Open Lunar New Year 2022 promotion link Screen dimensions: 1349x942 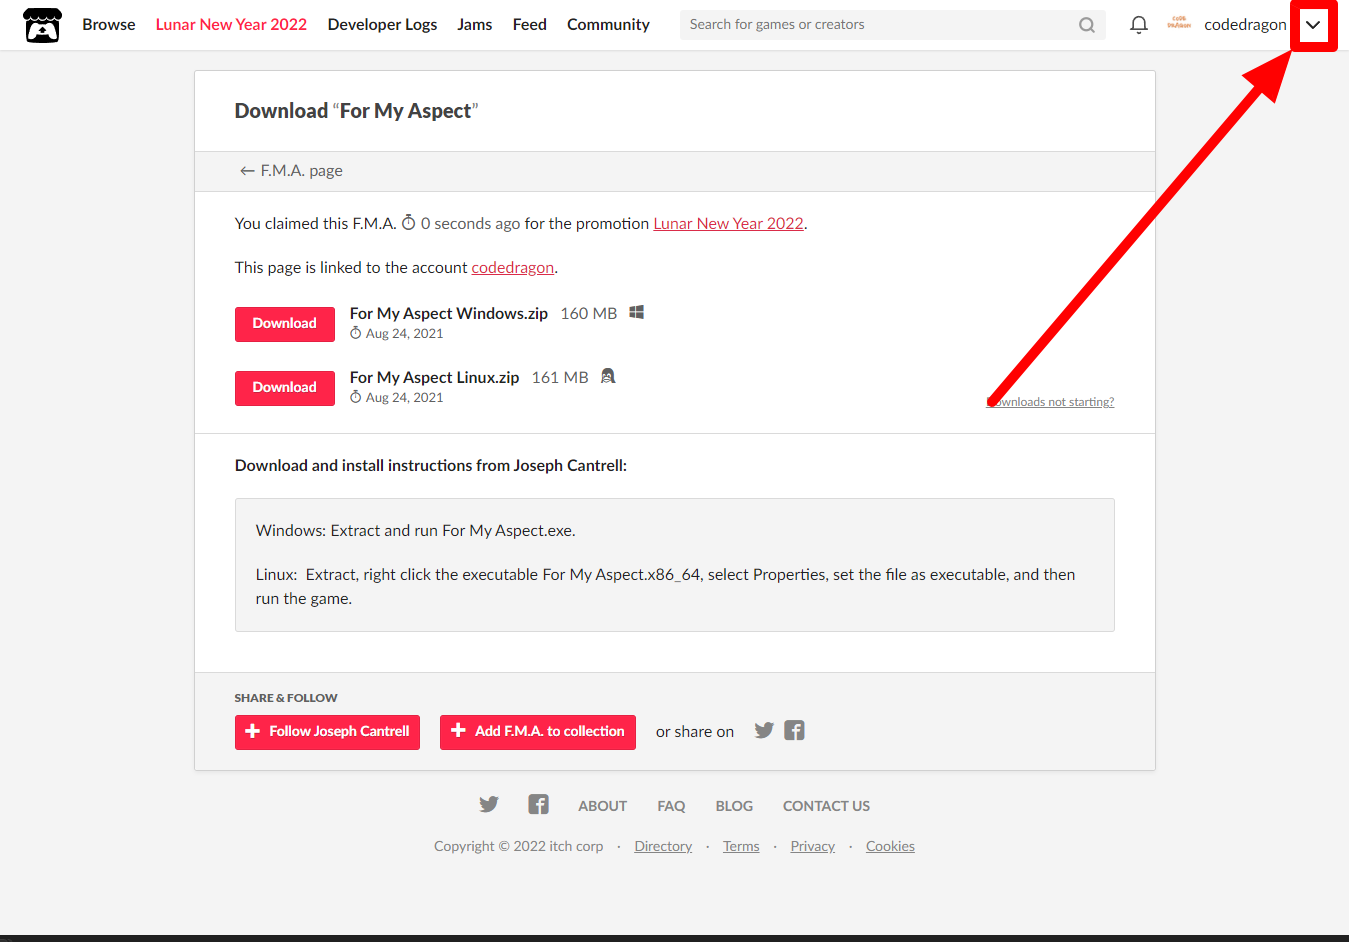tap(728, 224)
